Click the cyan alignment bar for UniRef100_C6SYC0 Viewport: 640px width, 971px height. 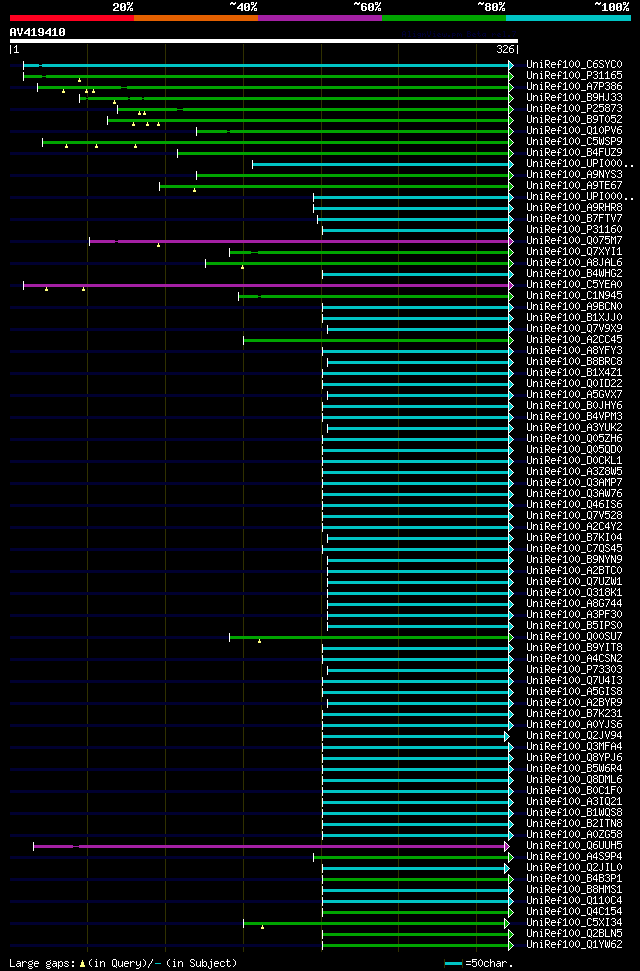point(268,65)
